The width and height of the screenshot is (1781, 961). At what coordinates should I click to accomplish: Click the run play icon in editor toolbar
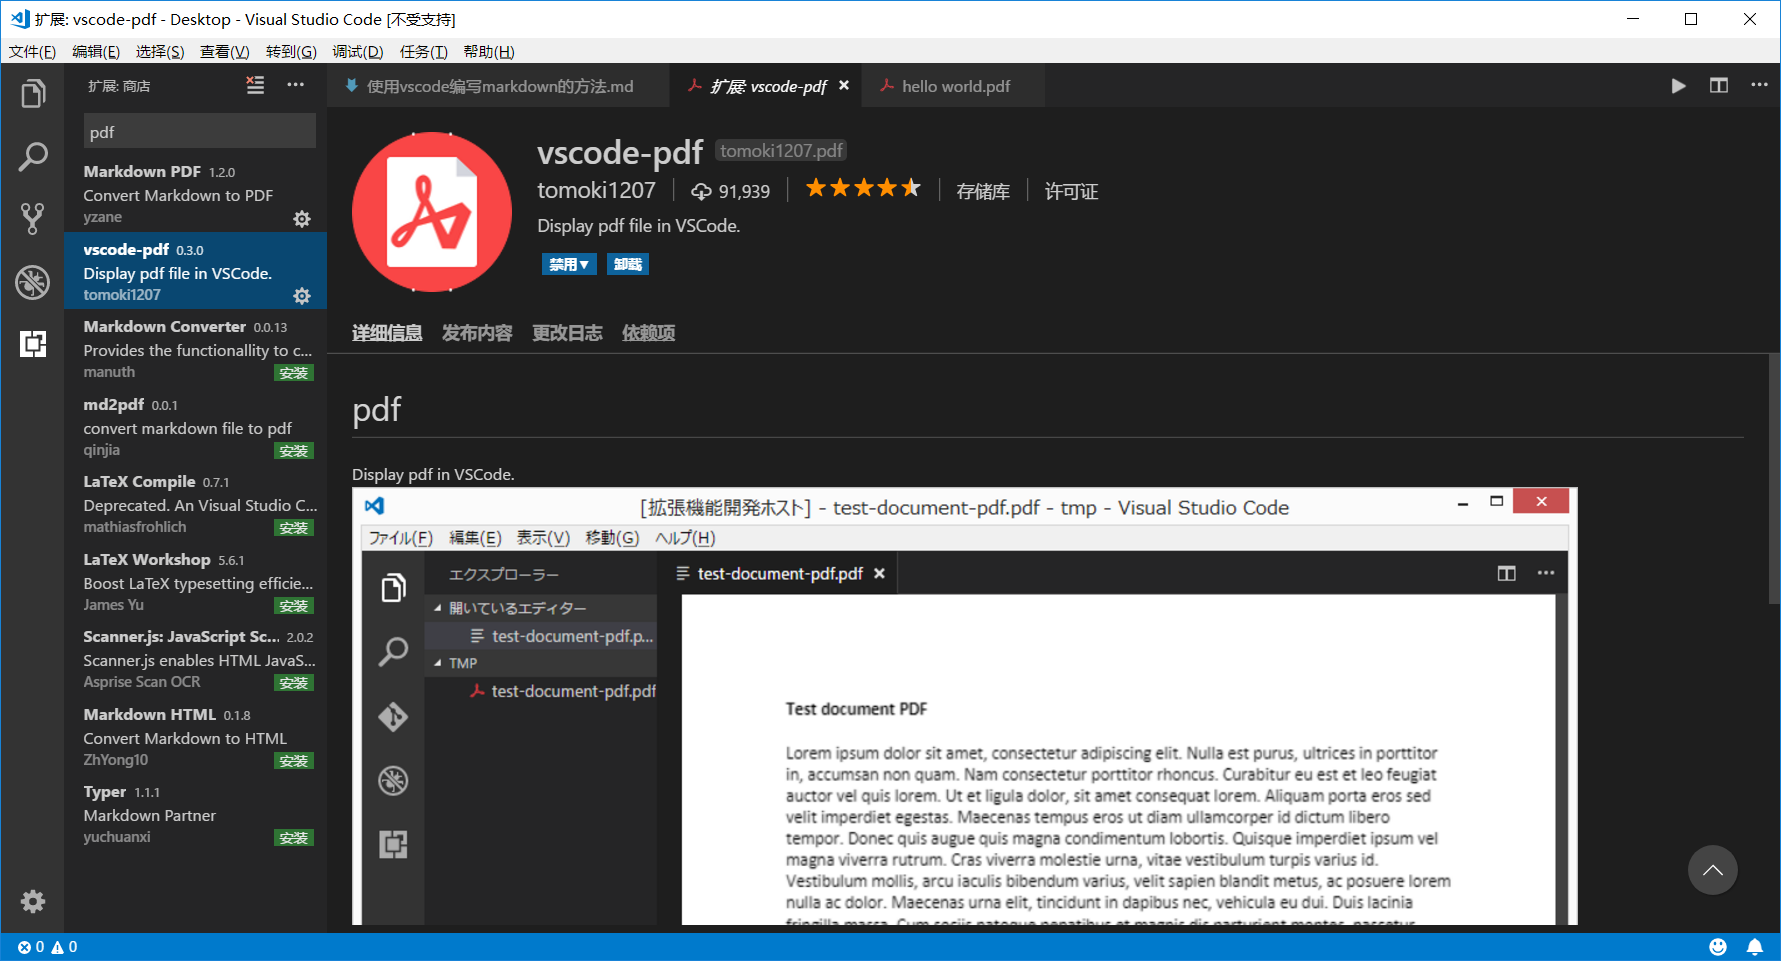[1678, 86]
